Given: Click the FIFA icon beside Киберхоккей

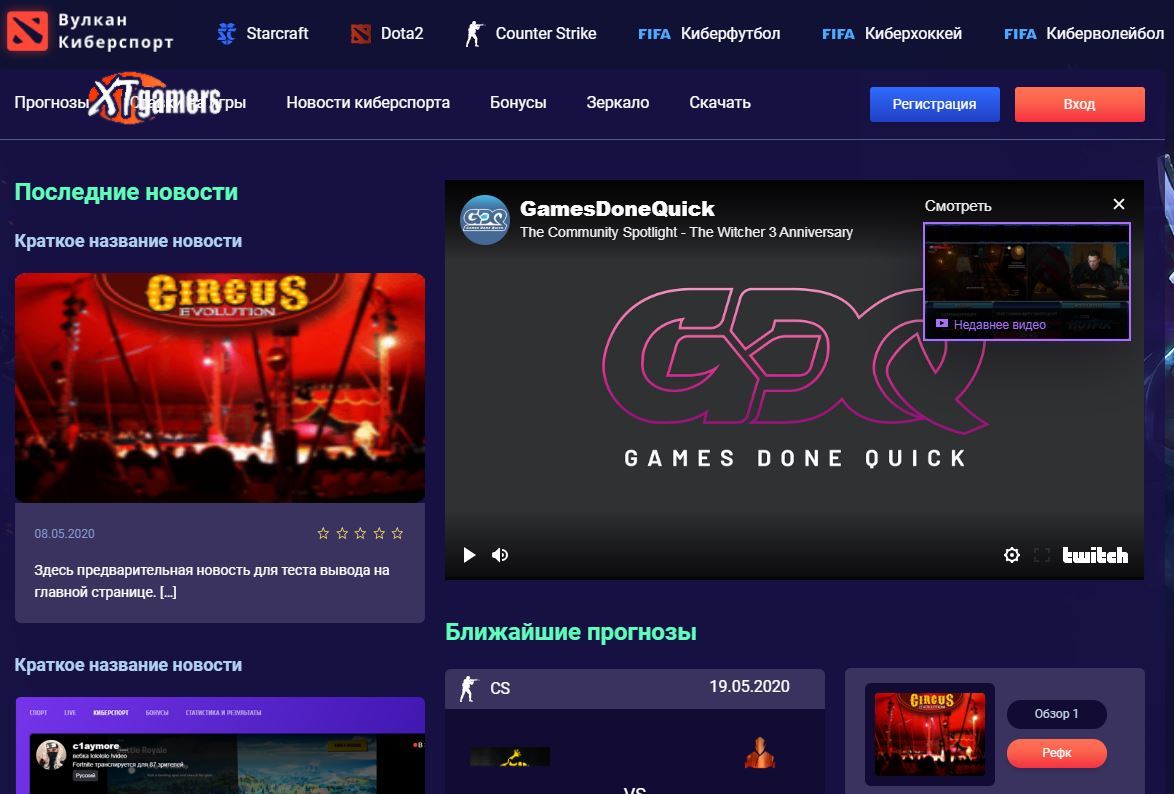Looking at the screenshot, I should pos(838,34).
